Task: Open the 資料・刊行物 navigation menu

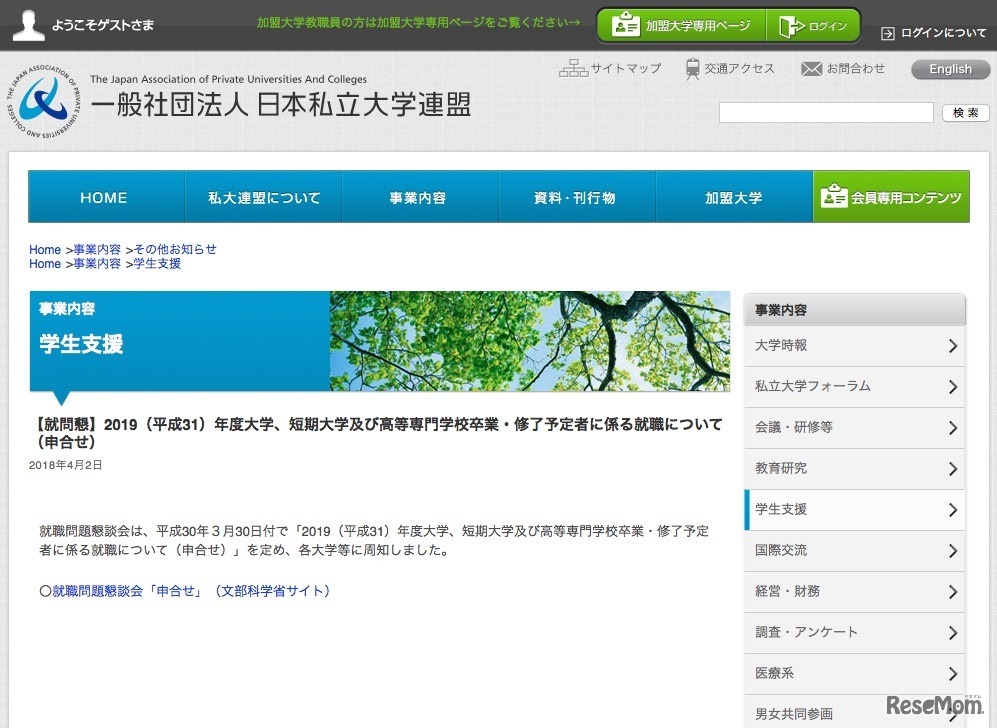Action: point(575,197)
